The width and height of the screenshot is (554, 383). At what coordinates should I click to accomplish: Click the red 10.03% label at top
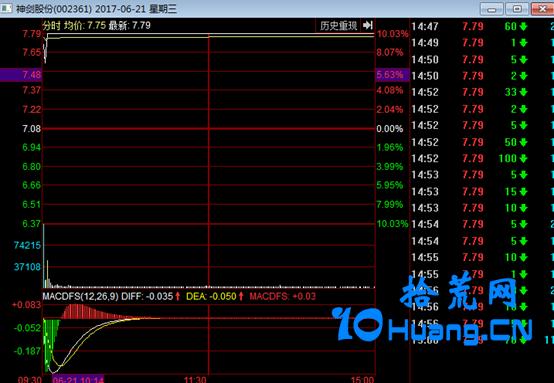(x=393, y=34)
